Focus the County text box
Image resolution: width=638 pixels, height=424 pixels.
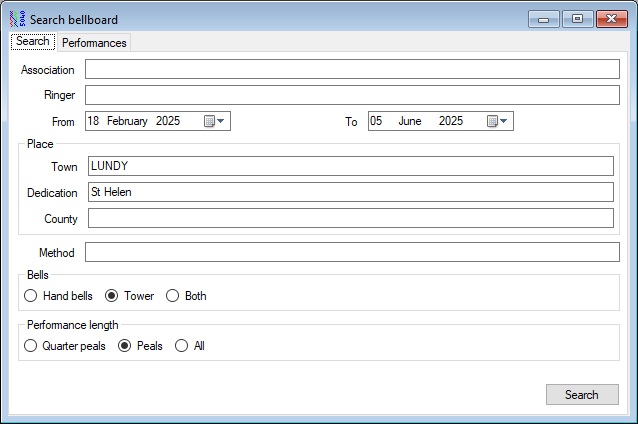point(350,218)
